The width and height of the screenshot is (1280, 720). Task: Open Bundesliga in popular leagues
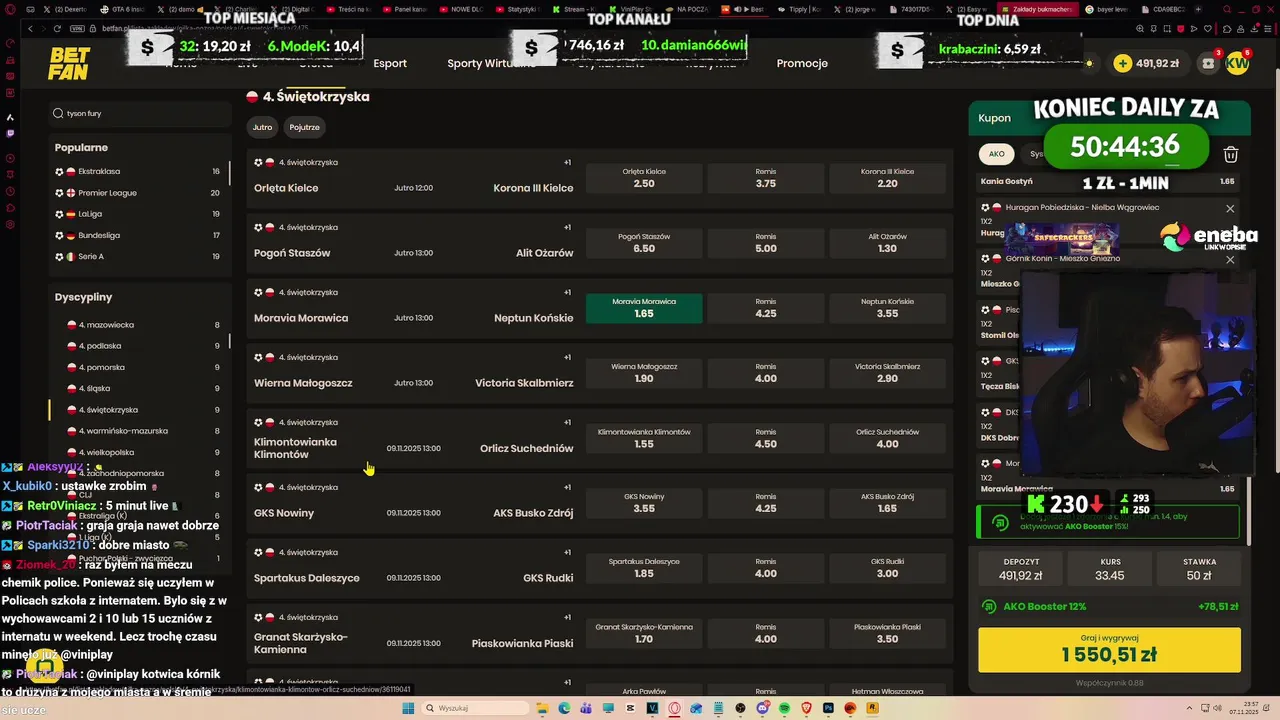[x=139, y=235]
